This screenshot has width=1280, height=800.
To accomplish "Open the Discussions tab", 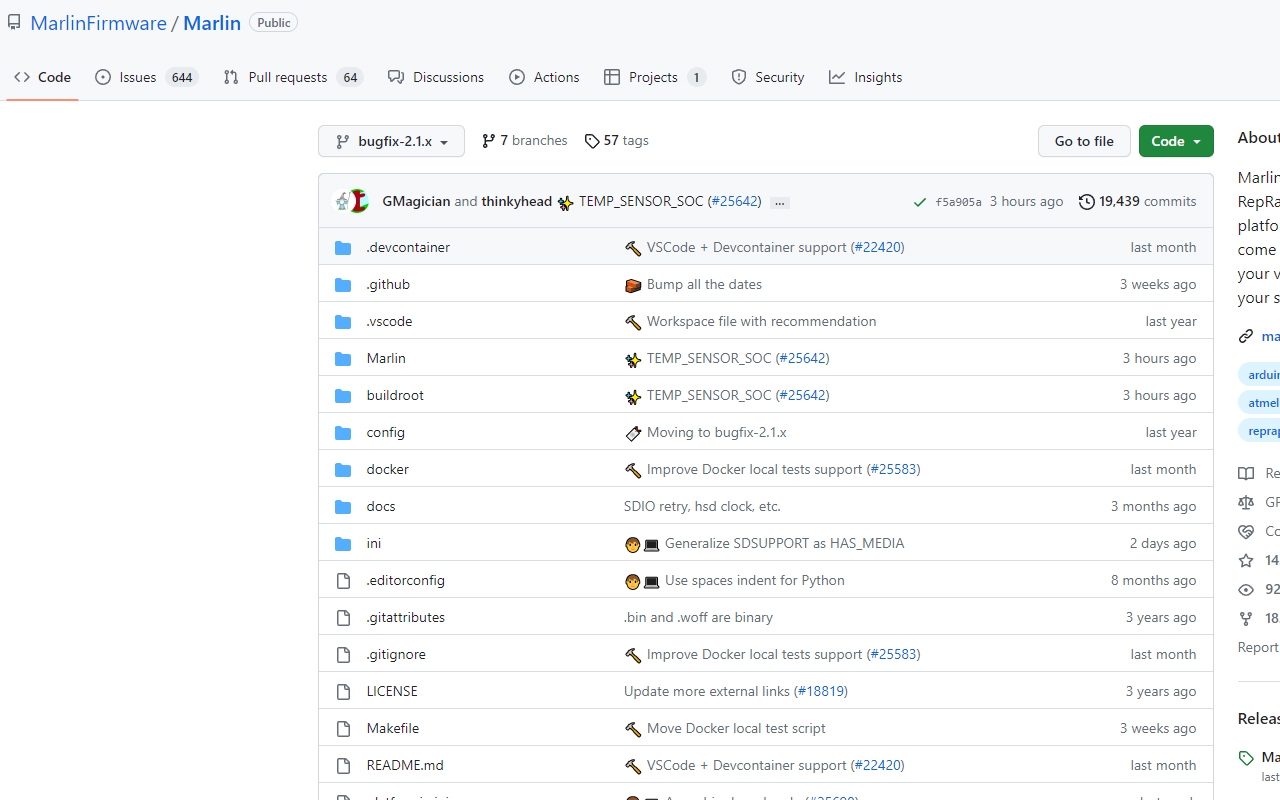I will (x=436, y=77).
